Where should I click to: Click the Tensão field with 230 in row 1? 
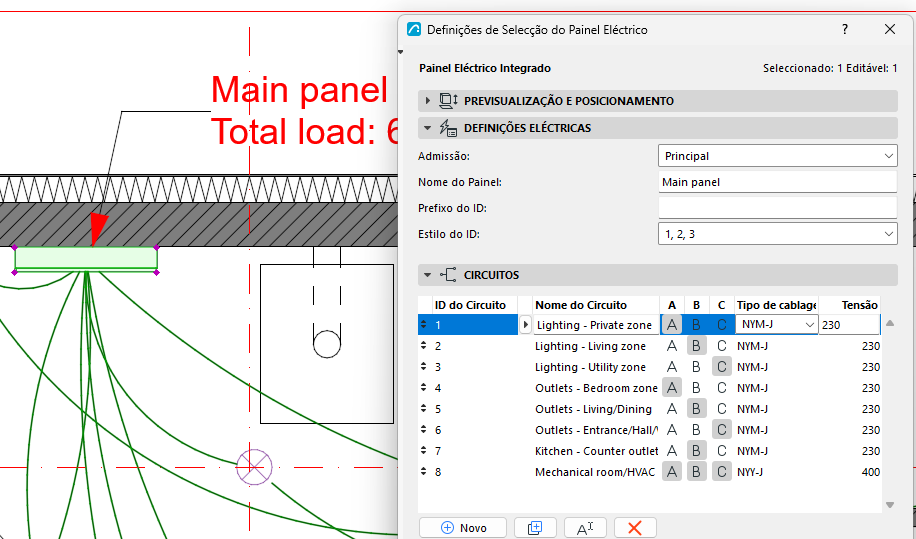[849, 325]
